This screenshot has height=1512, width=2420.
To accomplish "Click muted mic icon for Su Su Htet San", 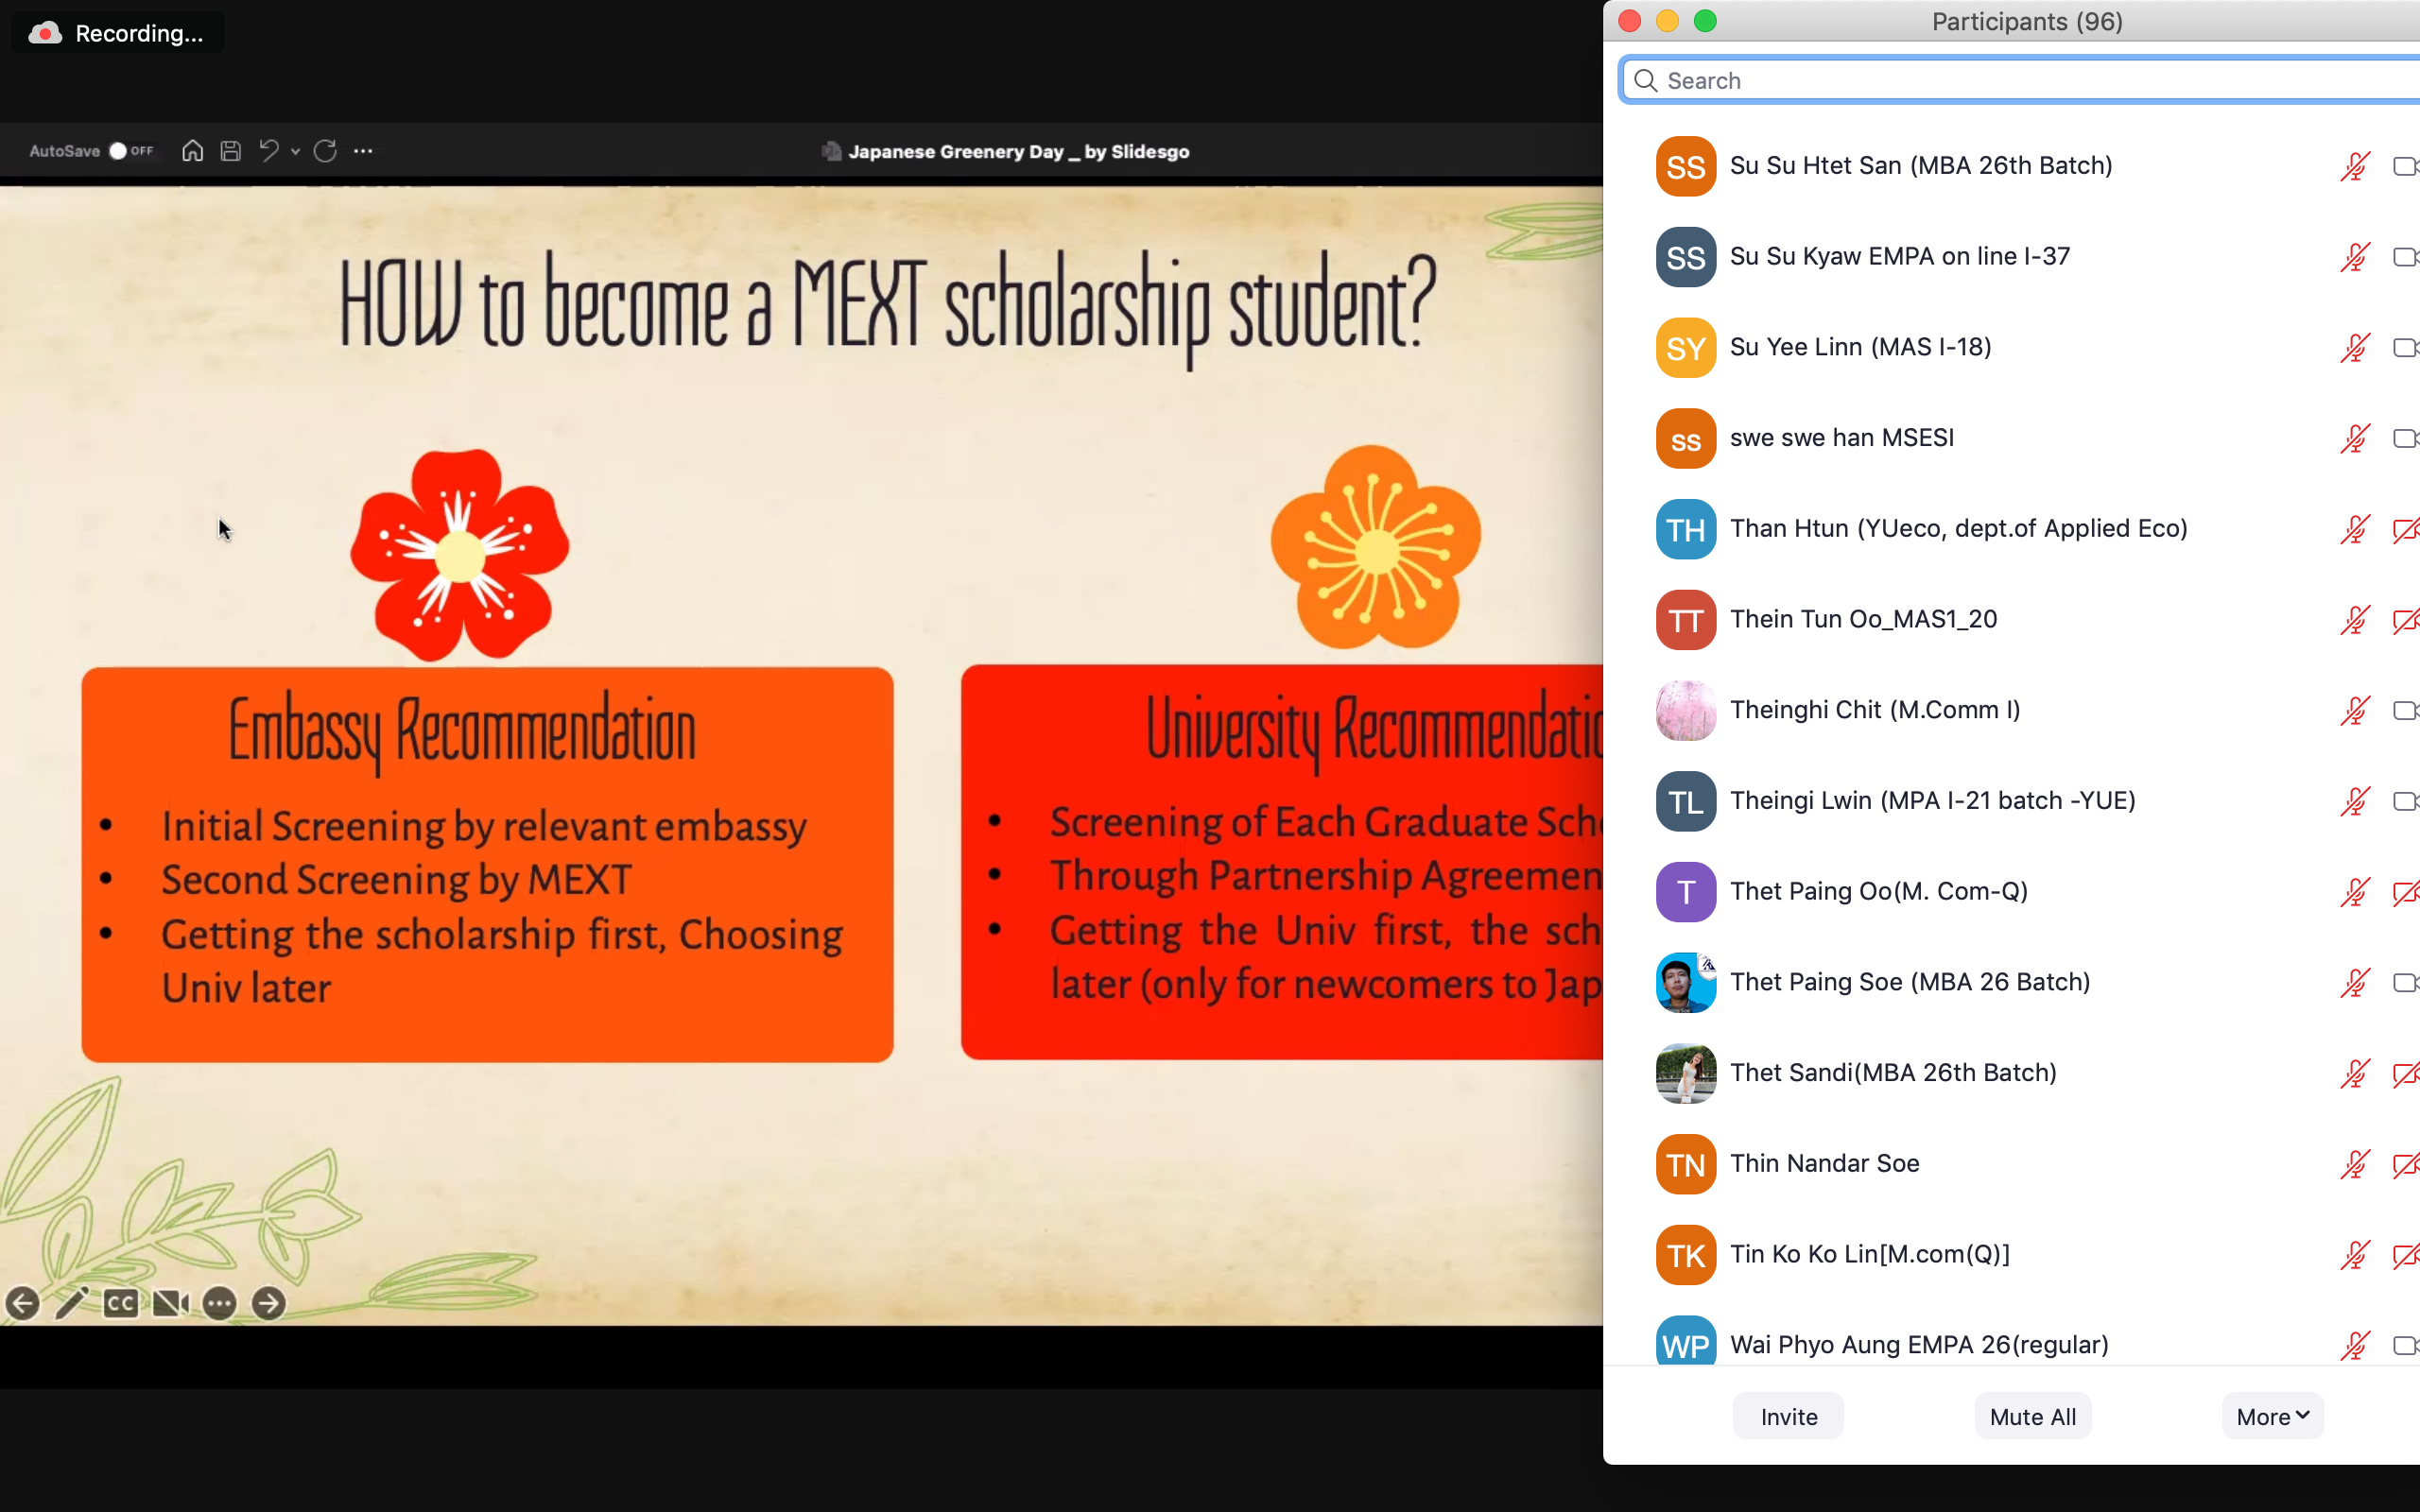I will [x=2355, y=166].
